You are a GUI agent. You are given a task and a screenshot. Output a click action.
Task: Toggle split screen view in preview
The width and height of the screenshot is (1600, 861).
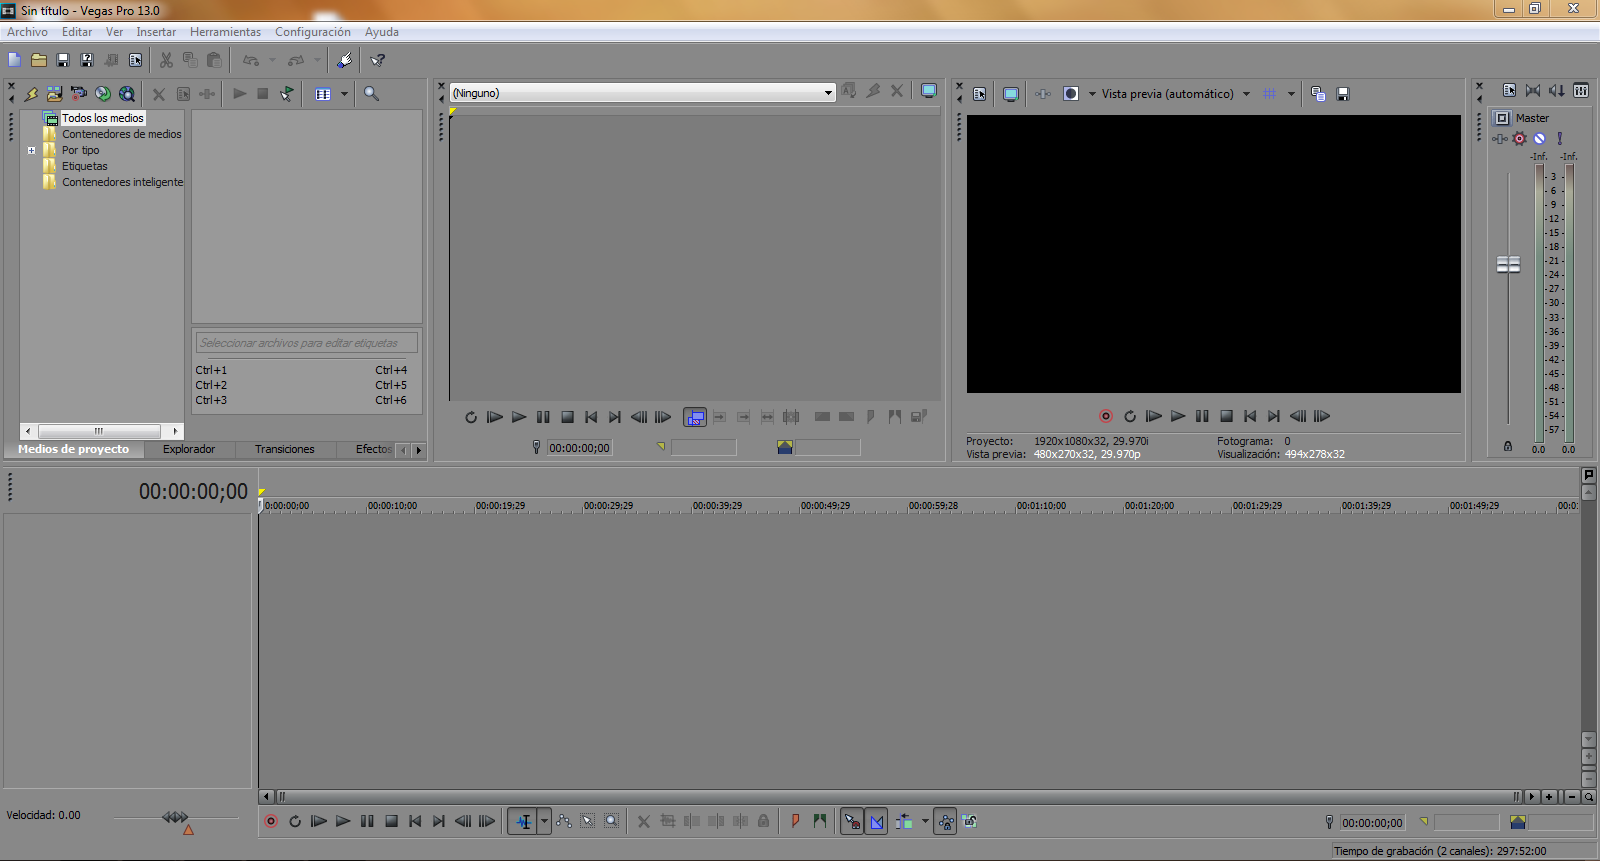point(1071,94)
